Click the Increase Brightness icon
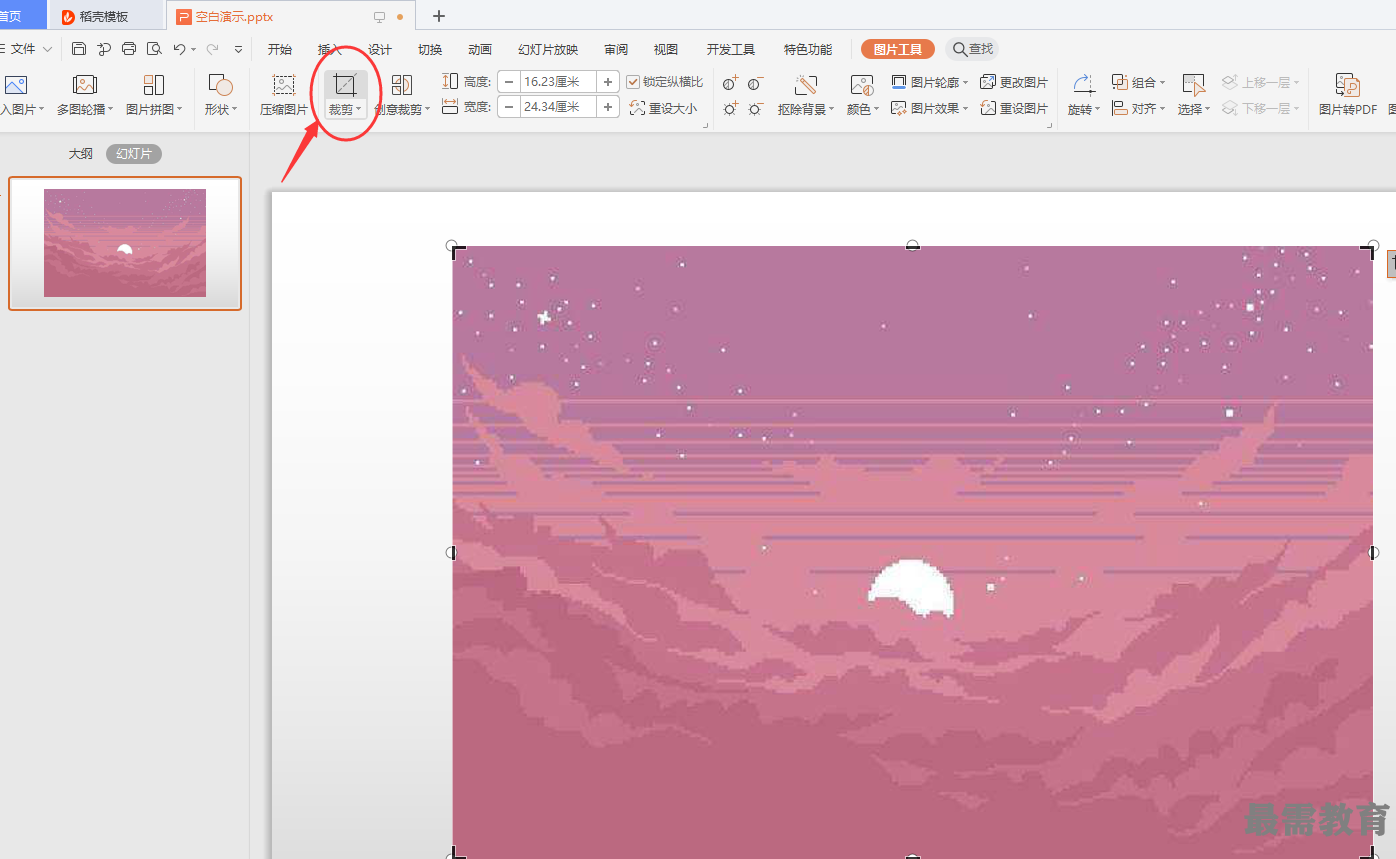This screenshot has height=859, width=1396. tap(730, 108)
